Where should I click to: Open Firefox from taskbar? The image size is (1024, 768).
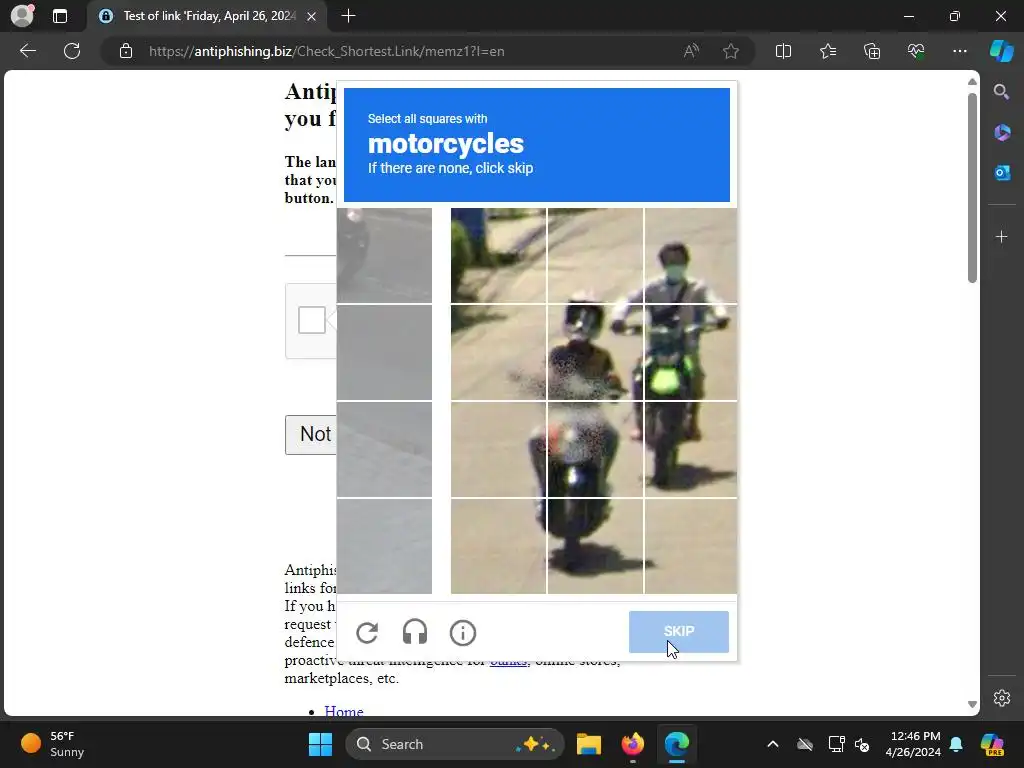coord(632,744)
